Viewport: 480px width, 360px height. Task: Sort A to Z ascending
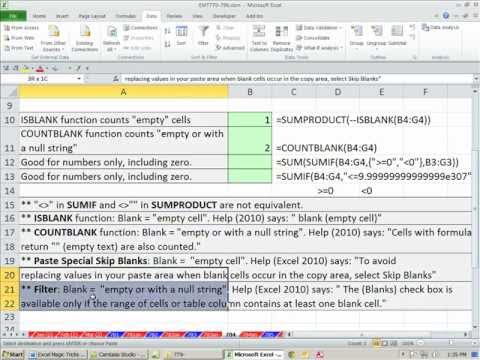pos(167,31)
